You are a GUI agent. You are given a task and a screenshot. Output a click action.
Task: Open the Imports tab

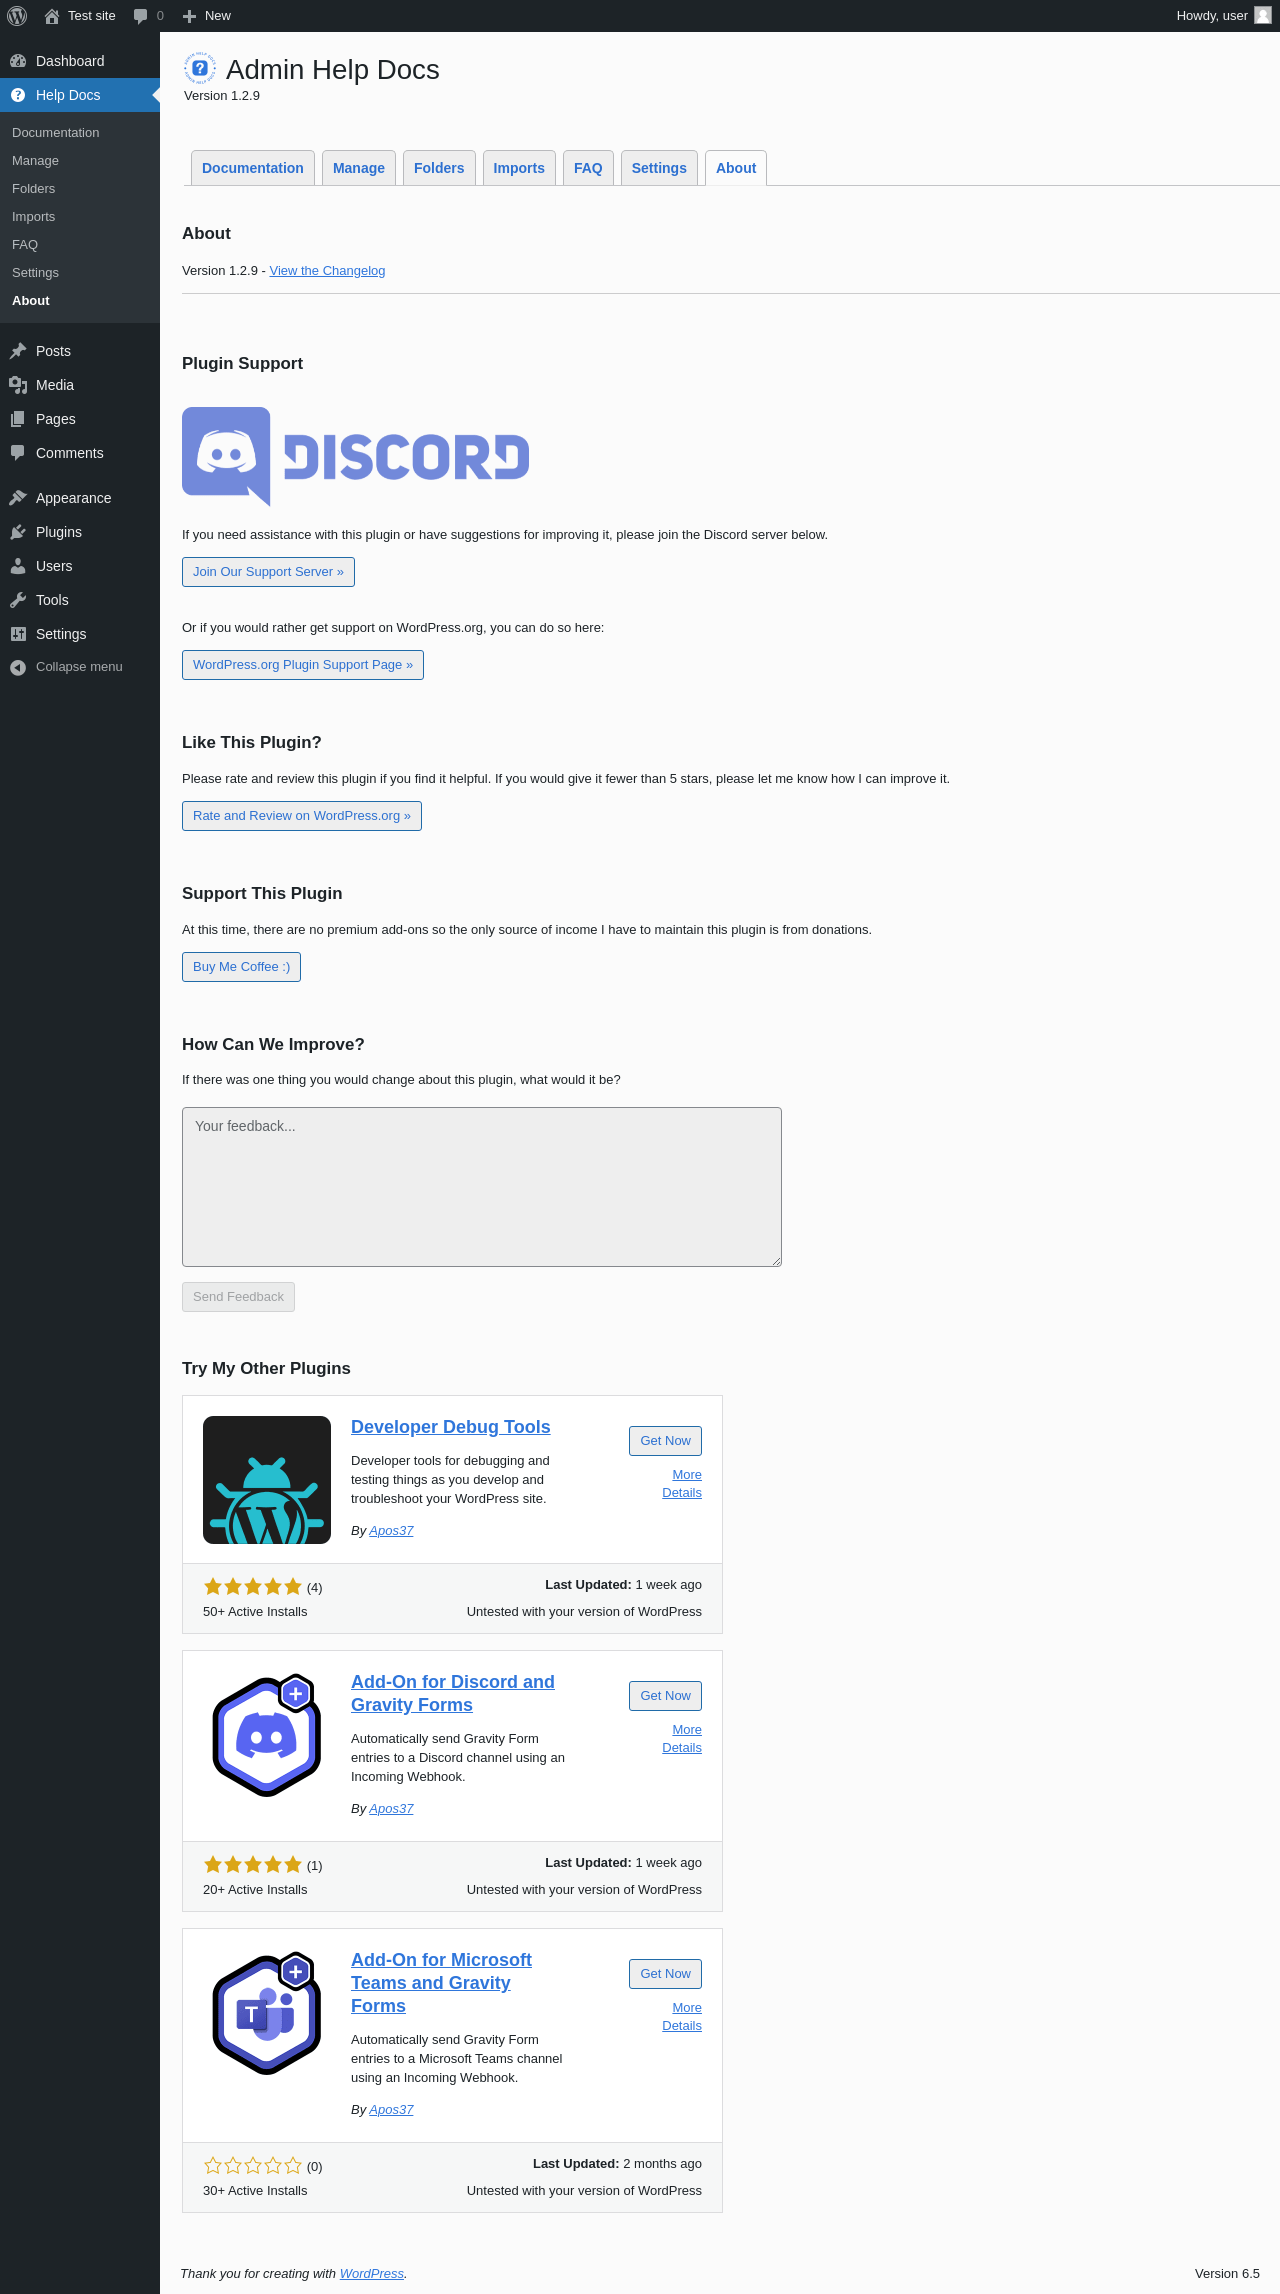tap(519, 168)
